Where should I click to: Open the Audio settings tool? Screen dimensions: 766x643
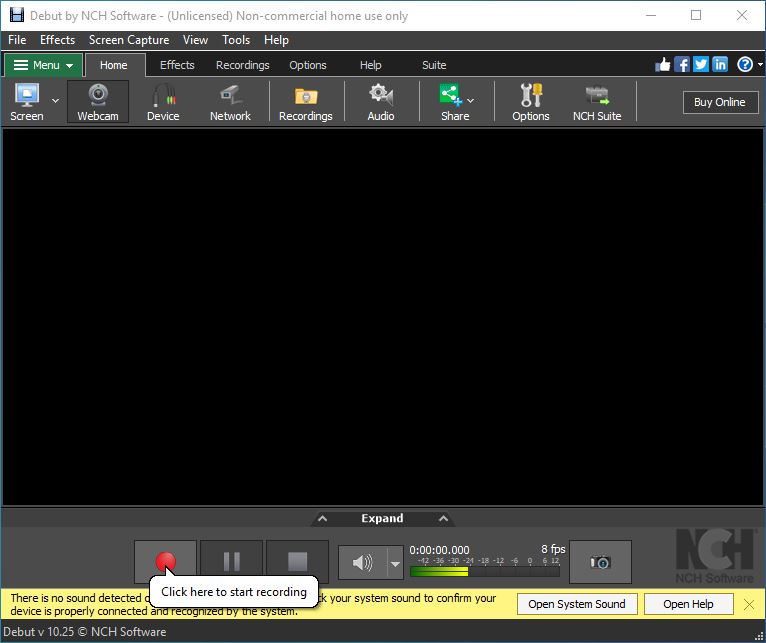click(x=381, y=102)
